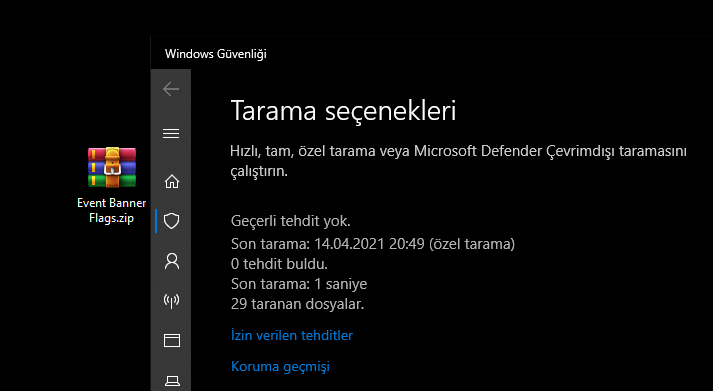Open the Home section in sidebar
Image resolution: width=713 pixels, height=391 pixels.
point(171,182)
